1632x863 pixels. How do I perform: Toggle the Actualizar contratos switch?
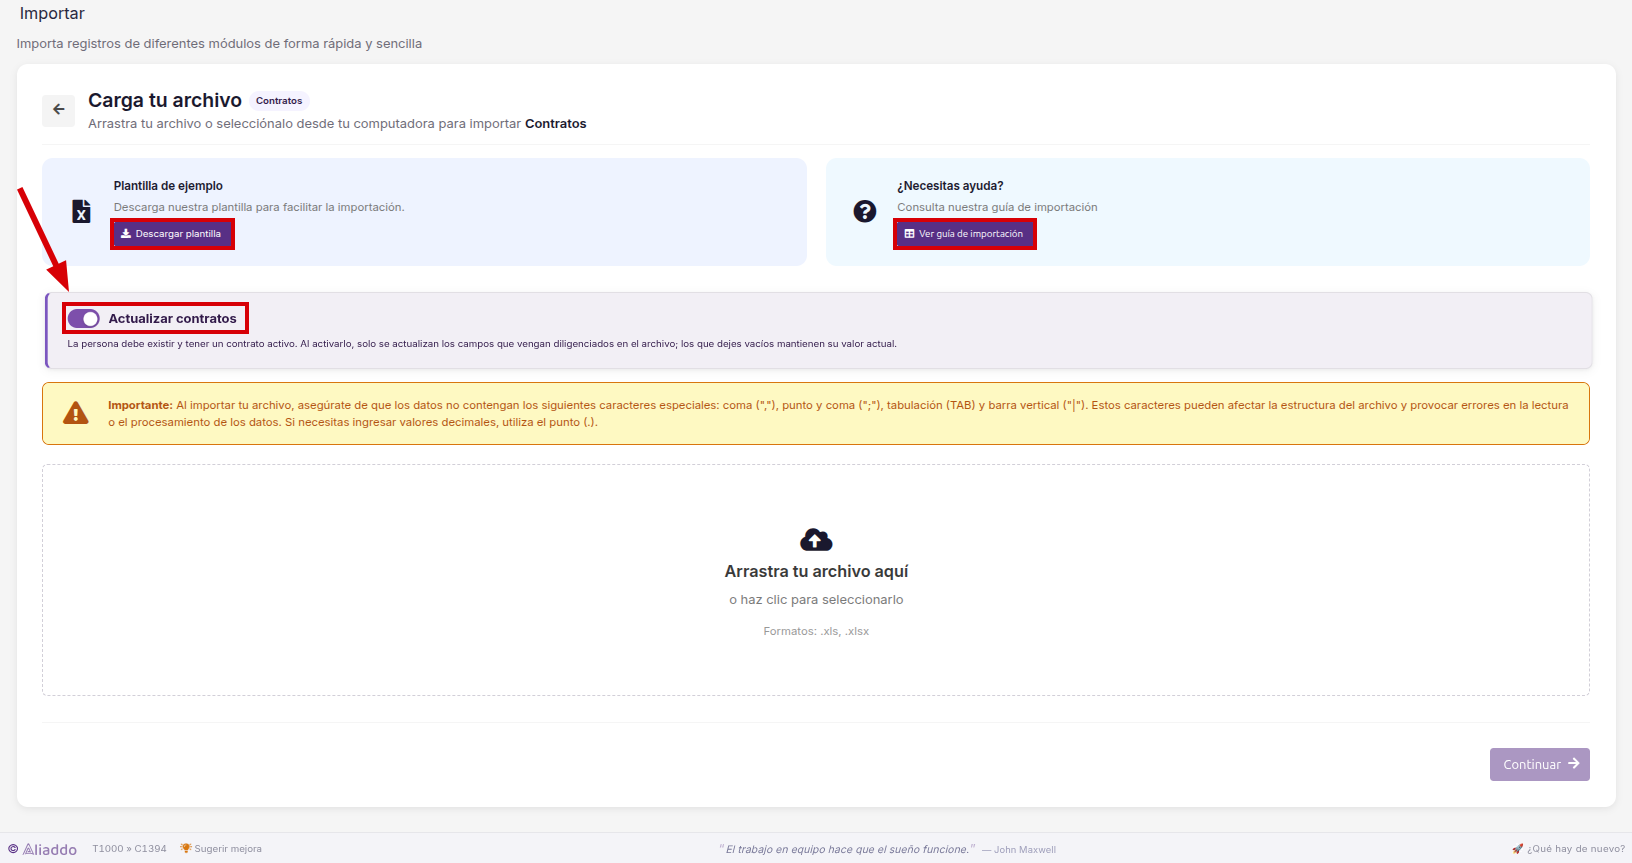pos(84,319)
